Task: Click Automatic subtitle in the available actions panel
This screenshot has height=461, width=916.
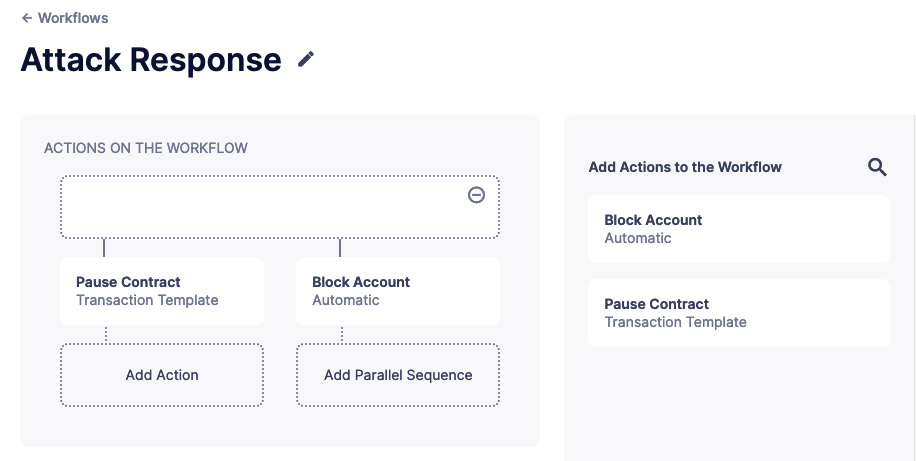Action: [x=638, y=238]
